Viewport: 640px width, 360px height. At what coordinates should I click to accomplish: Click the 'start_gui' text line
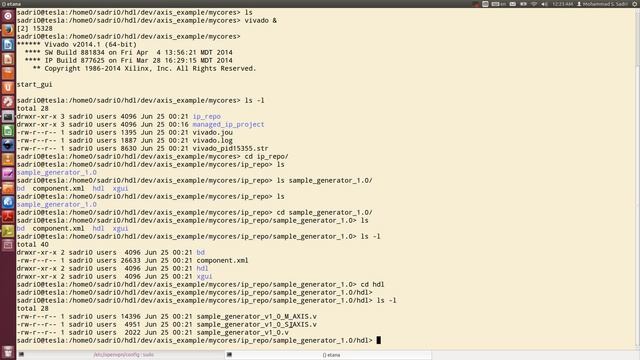[x=34, y=84]
